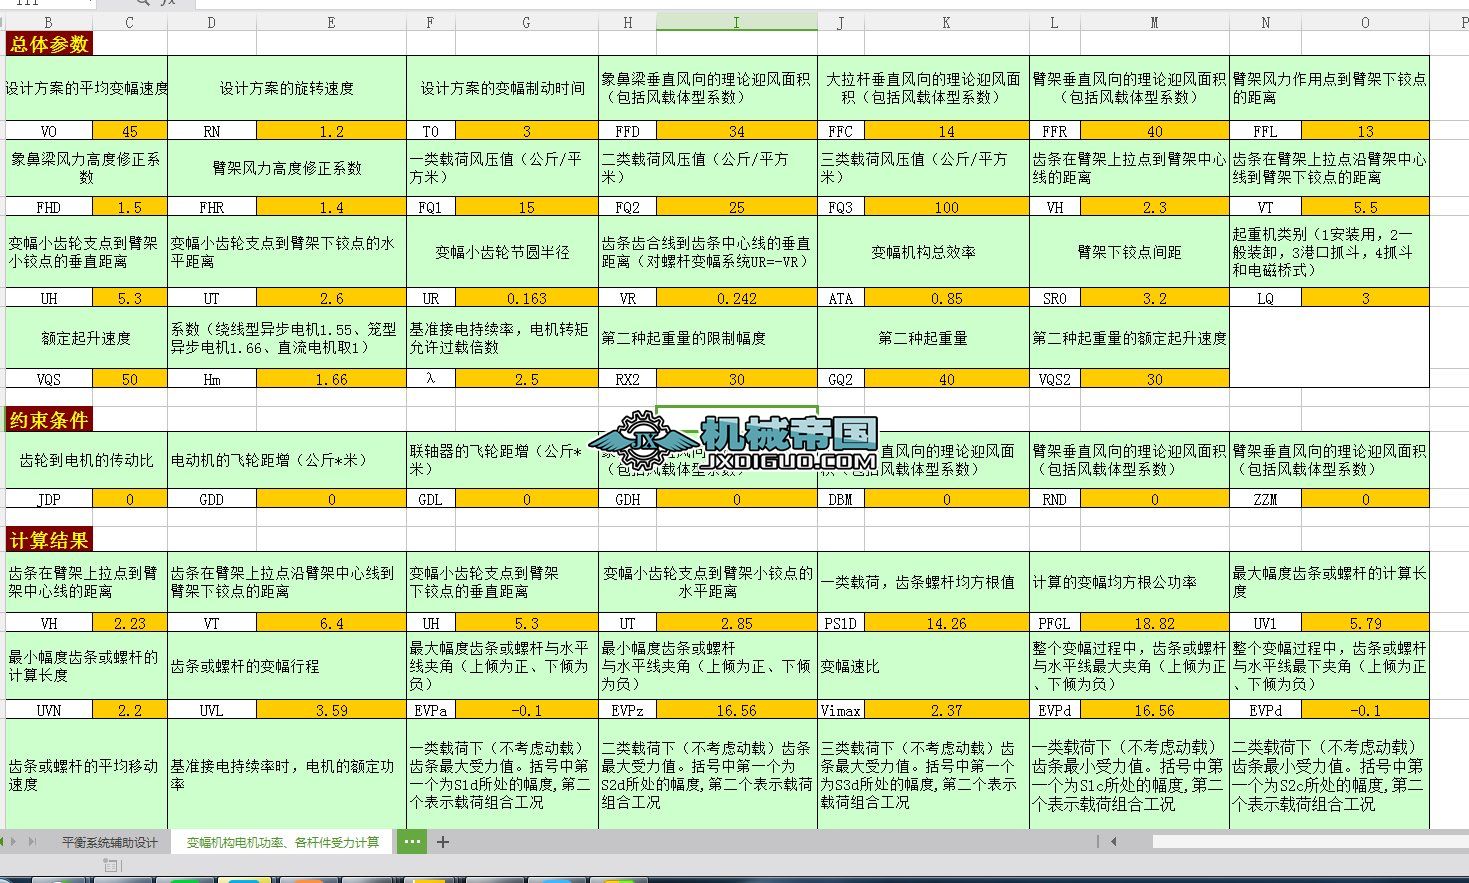Select the VQS value cell showing 50

point(130,379)
